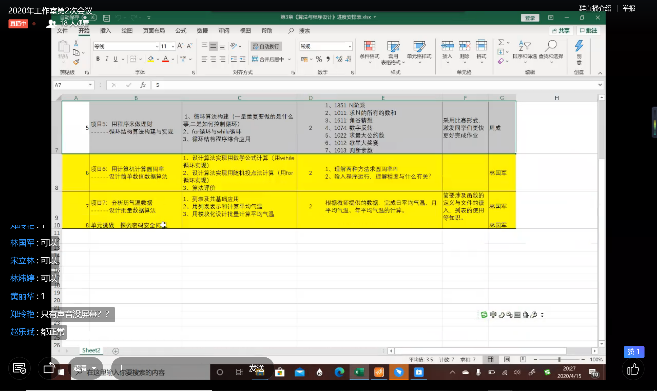Switch to the Page Layout tab
The image size is (657, 391).
point(153,31)
